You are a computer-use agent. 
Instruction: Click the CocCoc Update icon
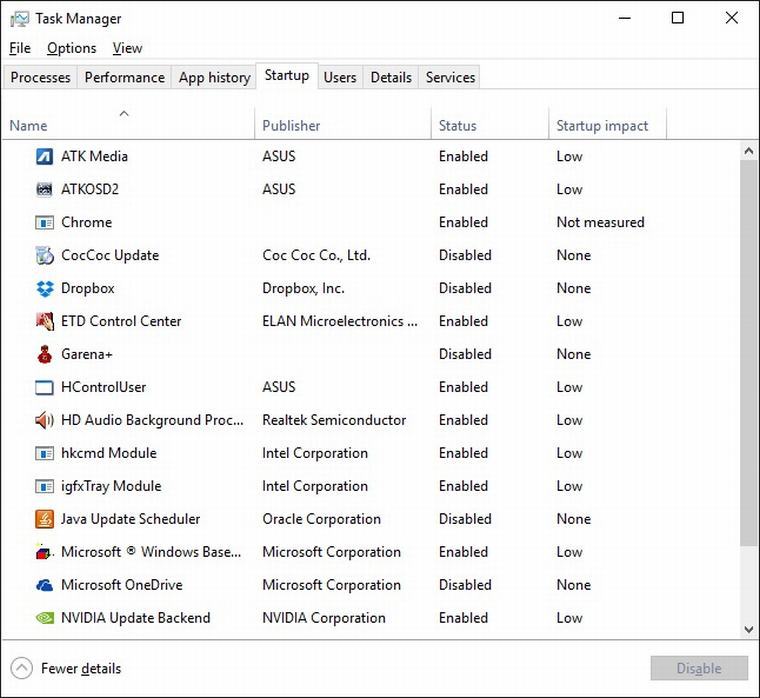[44, 256]
